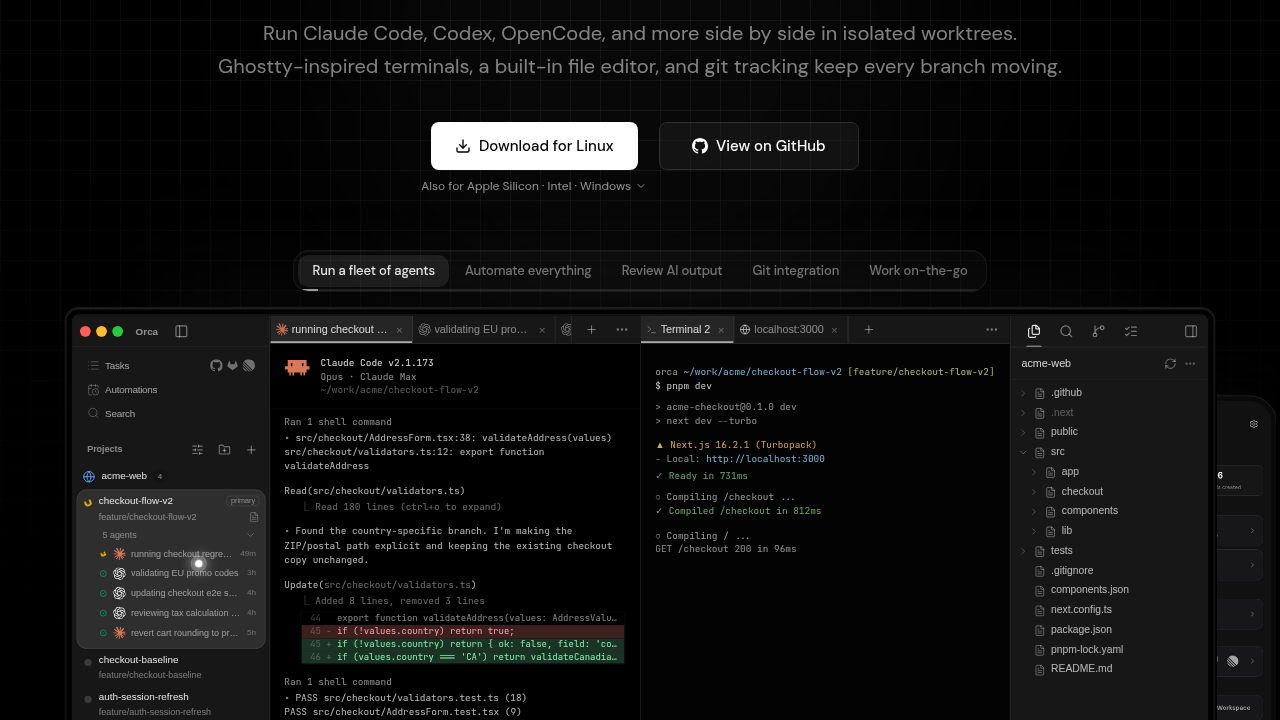Collapse the src folder
Viewport: 1280px width, 720px height.
pyautogui.click(x=1110, y=452)
